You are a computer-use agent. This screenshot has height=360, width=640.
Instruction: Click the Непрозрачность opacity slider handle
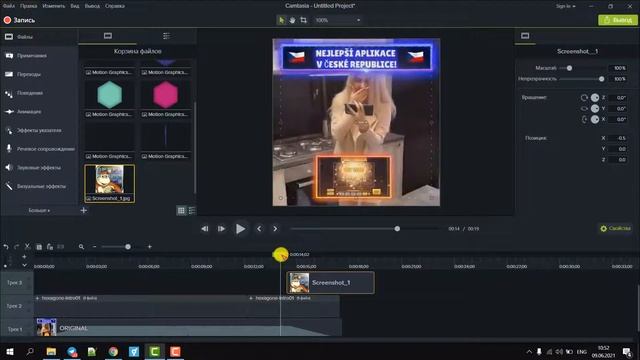(x=601, y=79)
